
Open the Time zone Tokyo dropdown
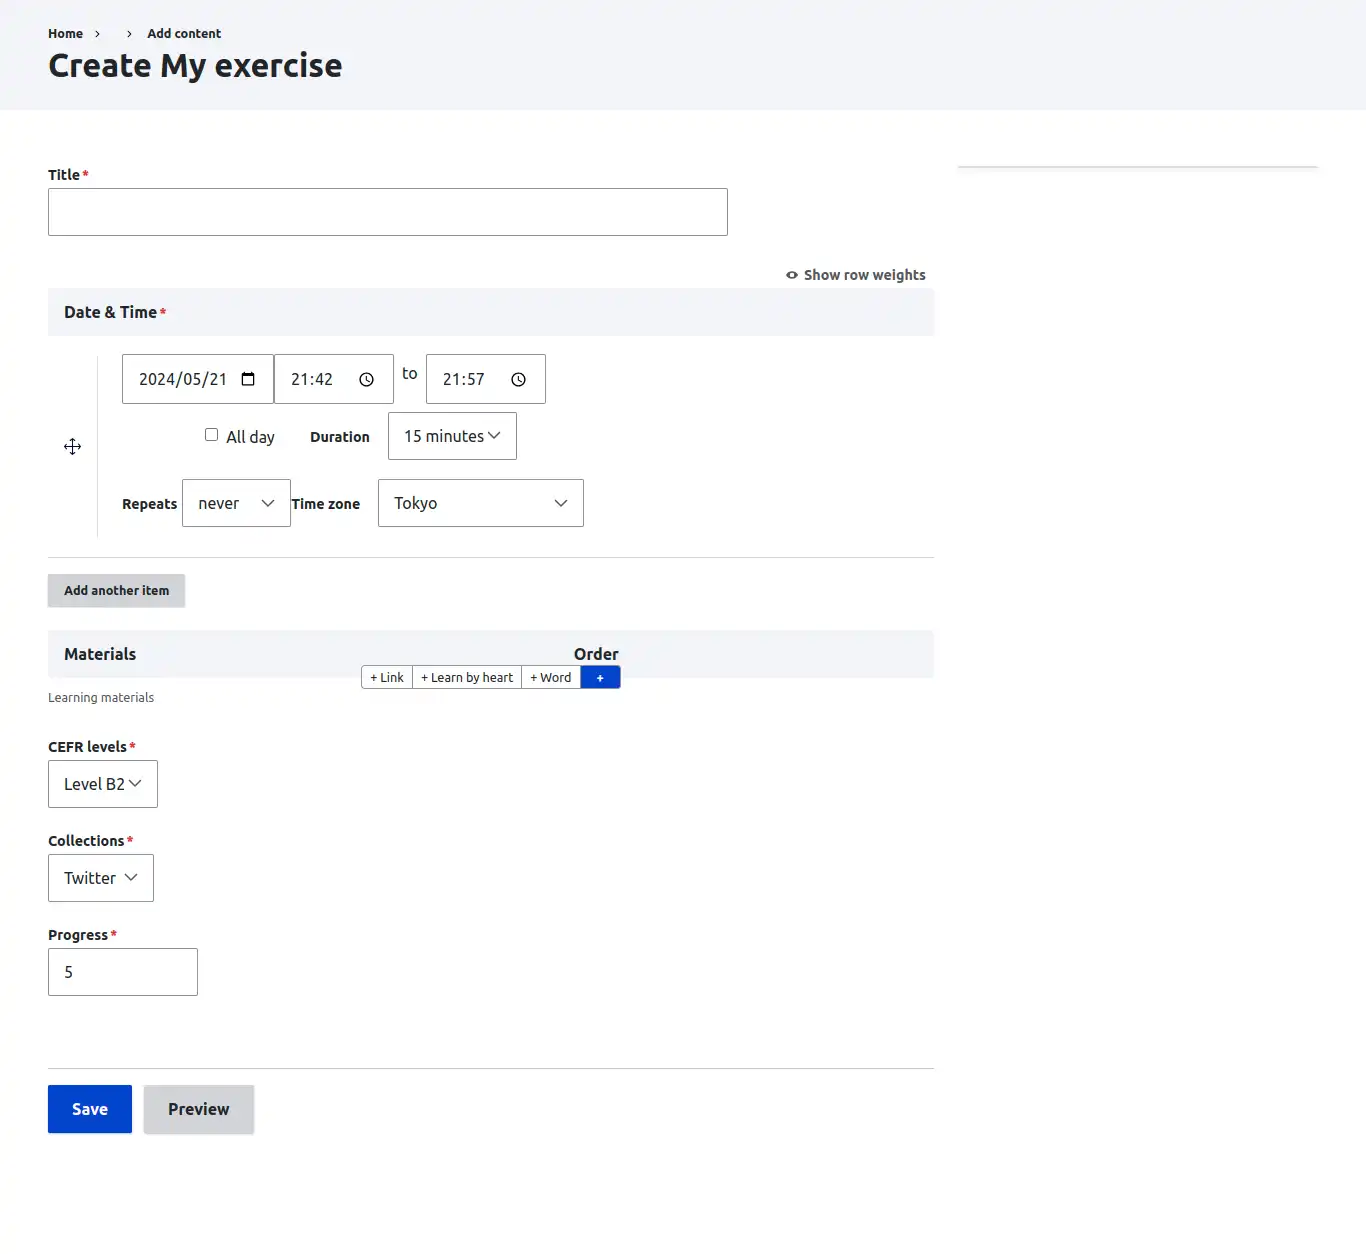[x=480, y=503]
